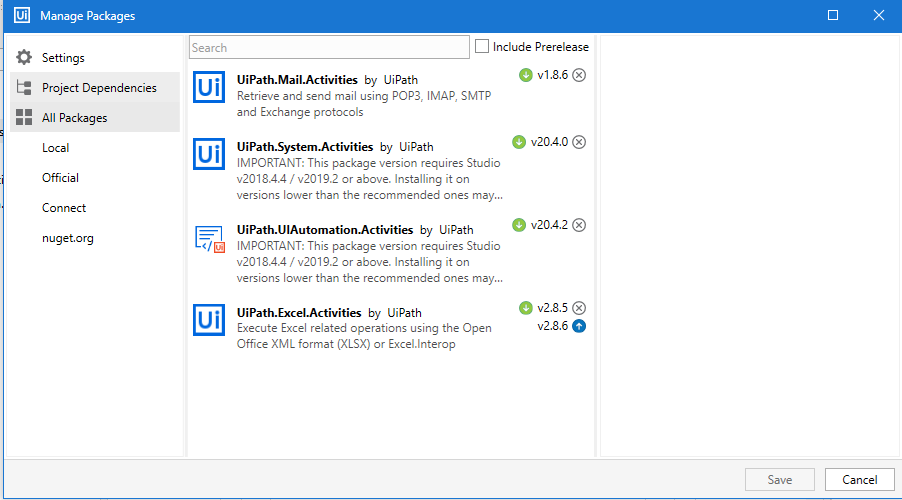Select the UiPath.Mail.Activities package title
902x500 pixels.
pos(297,79)
